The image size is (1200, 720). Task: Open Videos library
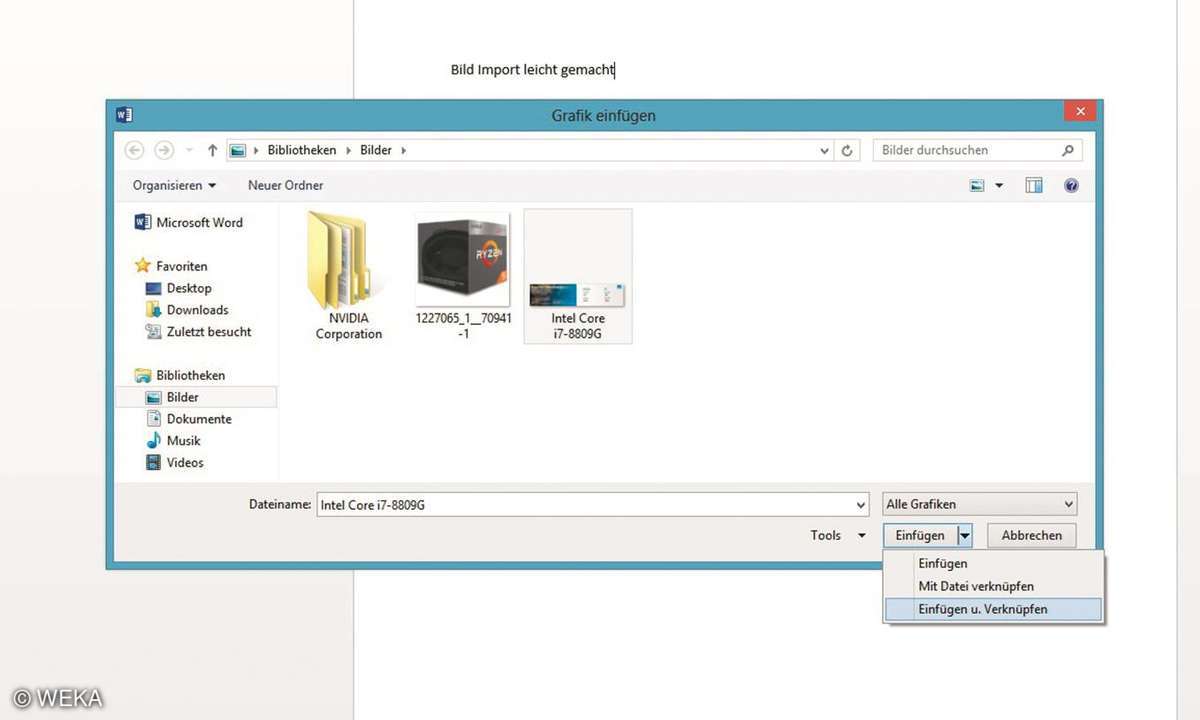pos(175,463)
